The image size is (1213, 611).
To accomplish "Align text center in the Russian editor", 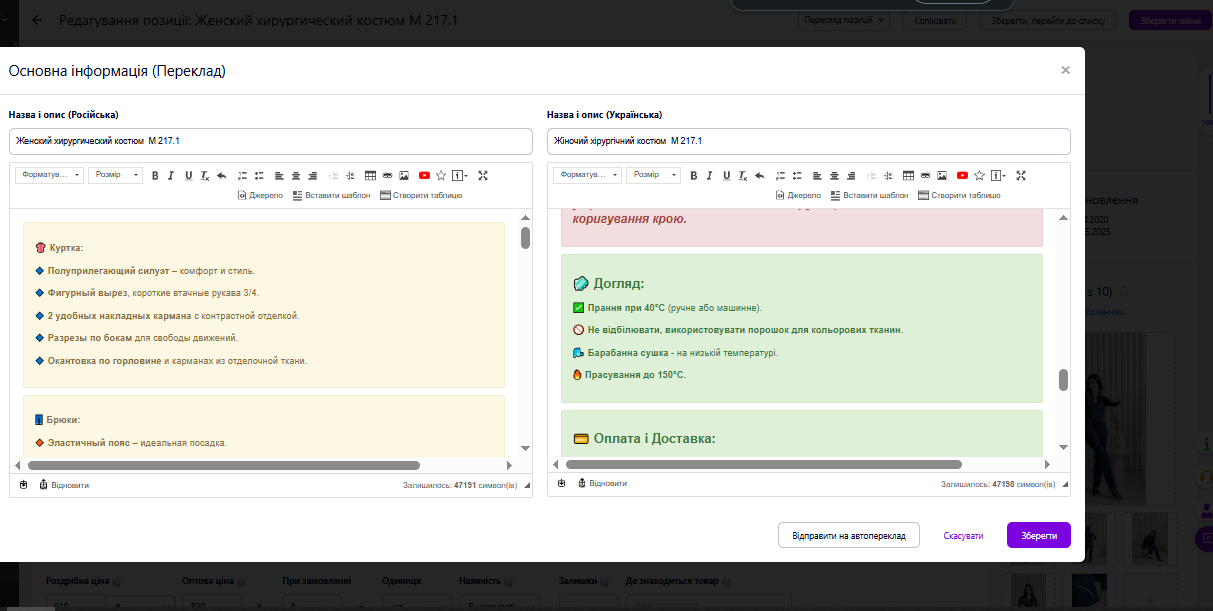I will coord(296,176).
